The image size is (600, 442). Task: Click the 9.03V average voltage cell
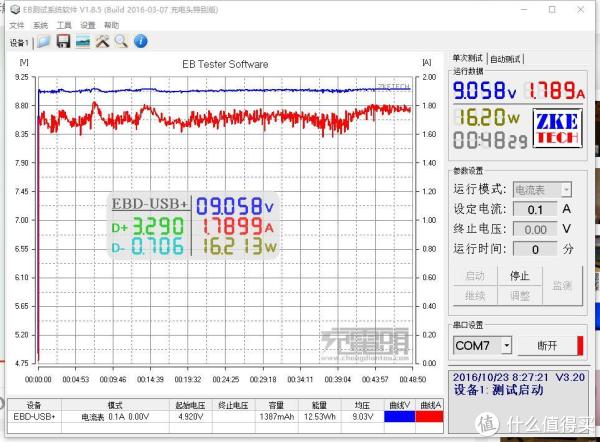pyautogui.click(x=362, y=417)
